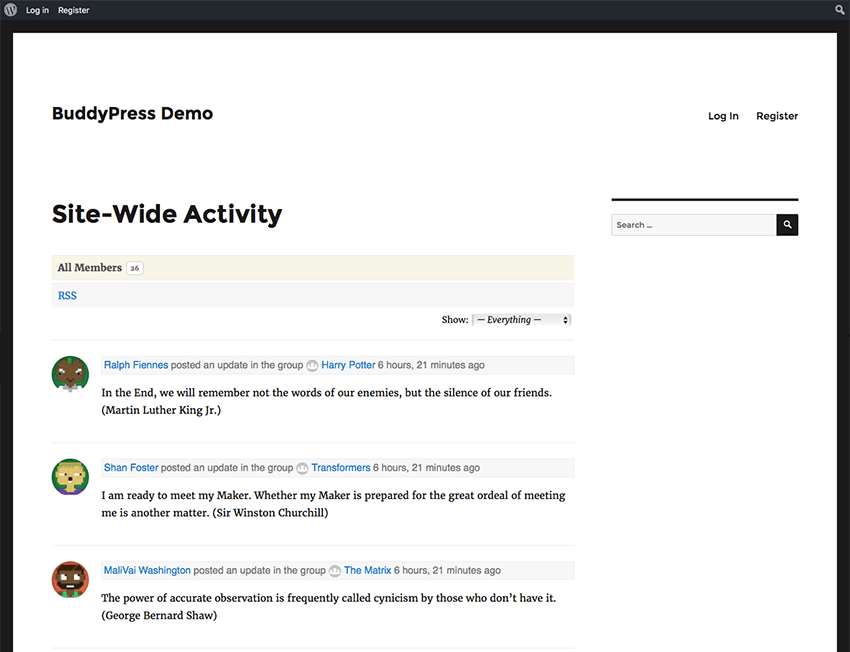Choose Log in from the admin bar
Image resolution: width=850 pixels, height=652 pixels.
pos(37,9)
